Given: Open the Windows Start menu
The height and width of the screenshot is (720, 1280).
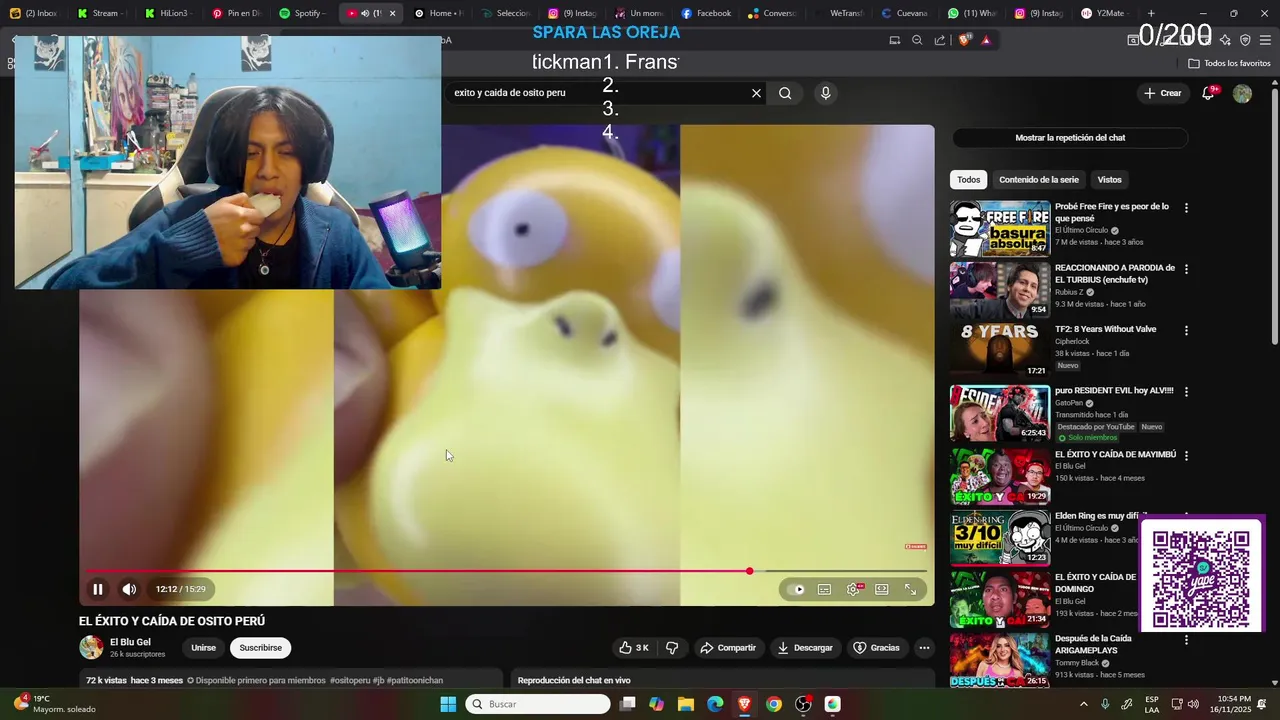Looking at the screenshot, I should 448,704.
